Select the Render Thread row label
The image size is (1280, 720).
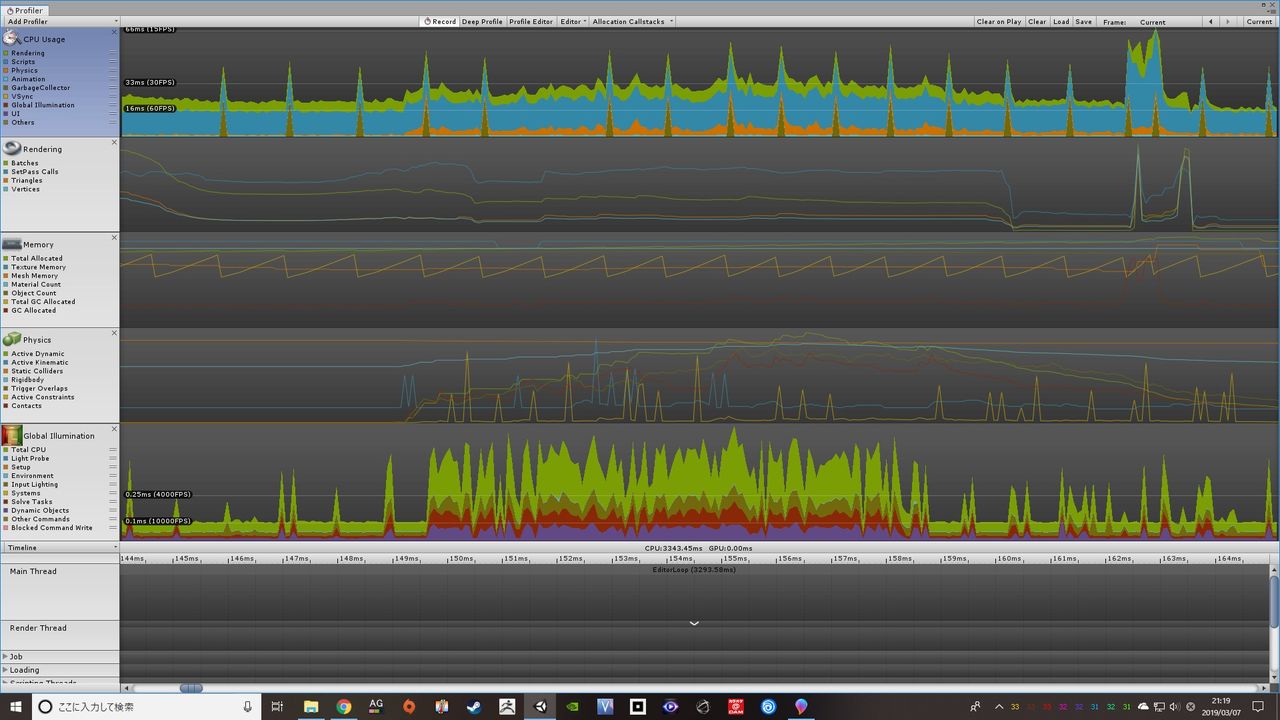pos(38,628)
